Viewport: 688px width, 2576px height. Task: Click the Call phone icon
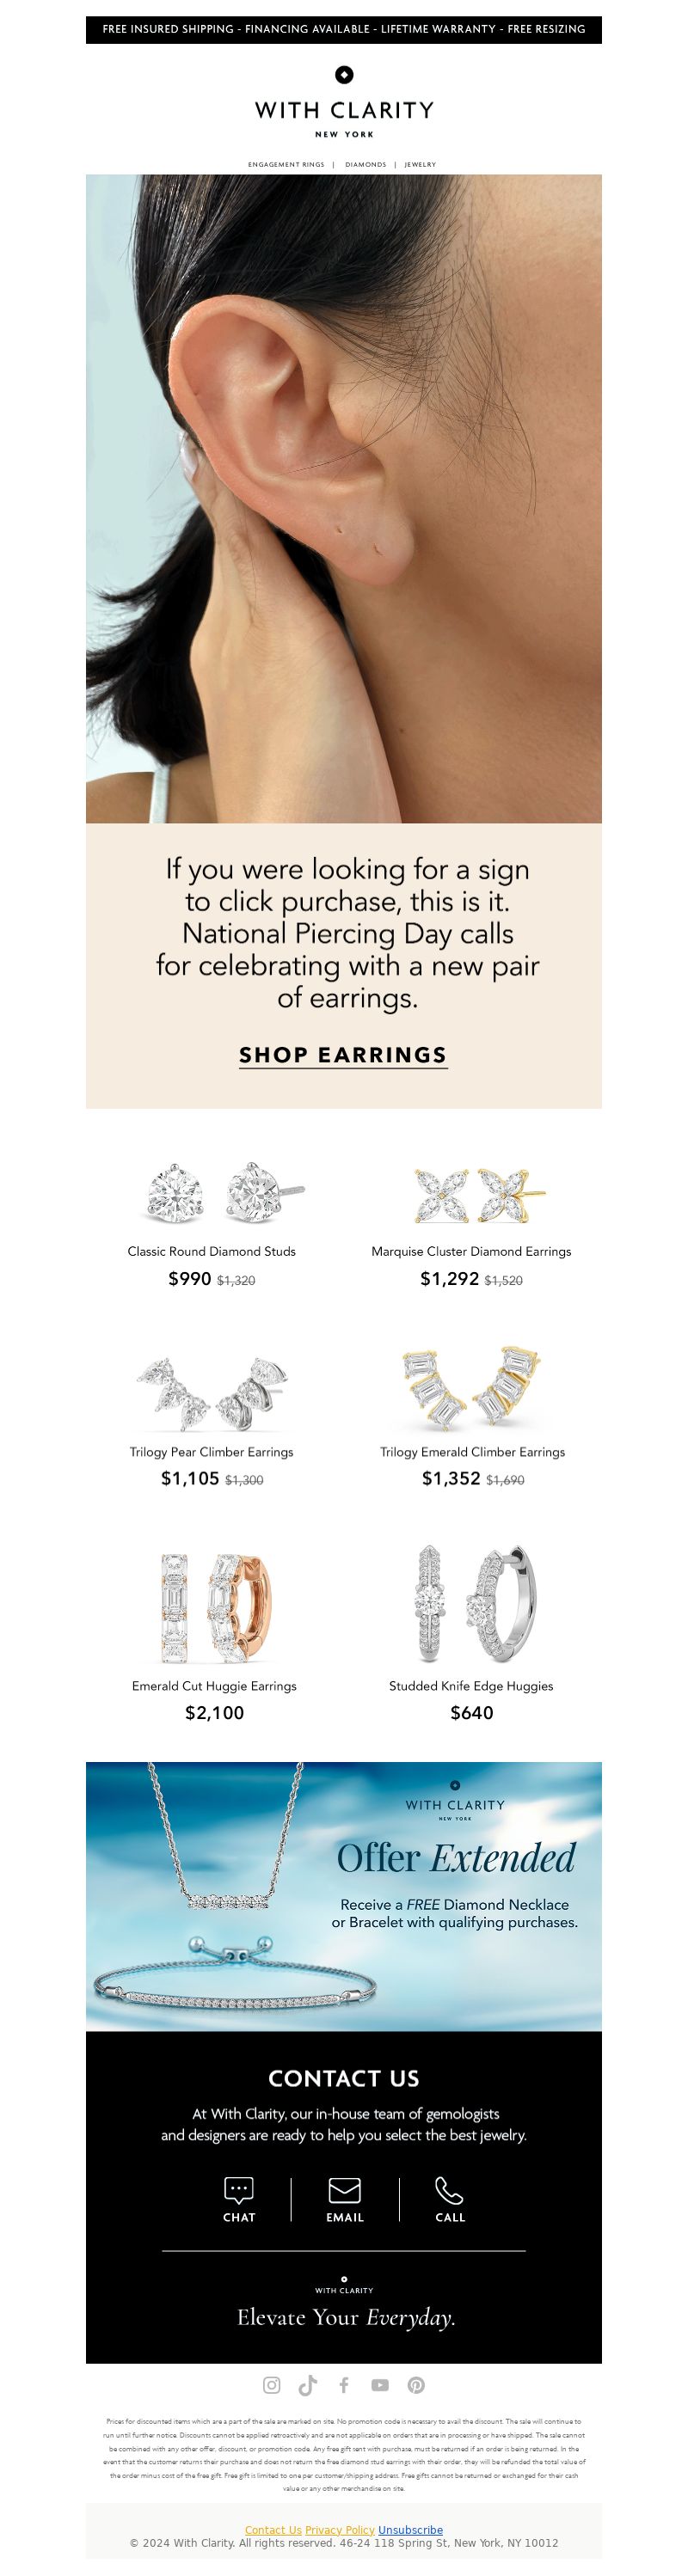point(449,2190)
